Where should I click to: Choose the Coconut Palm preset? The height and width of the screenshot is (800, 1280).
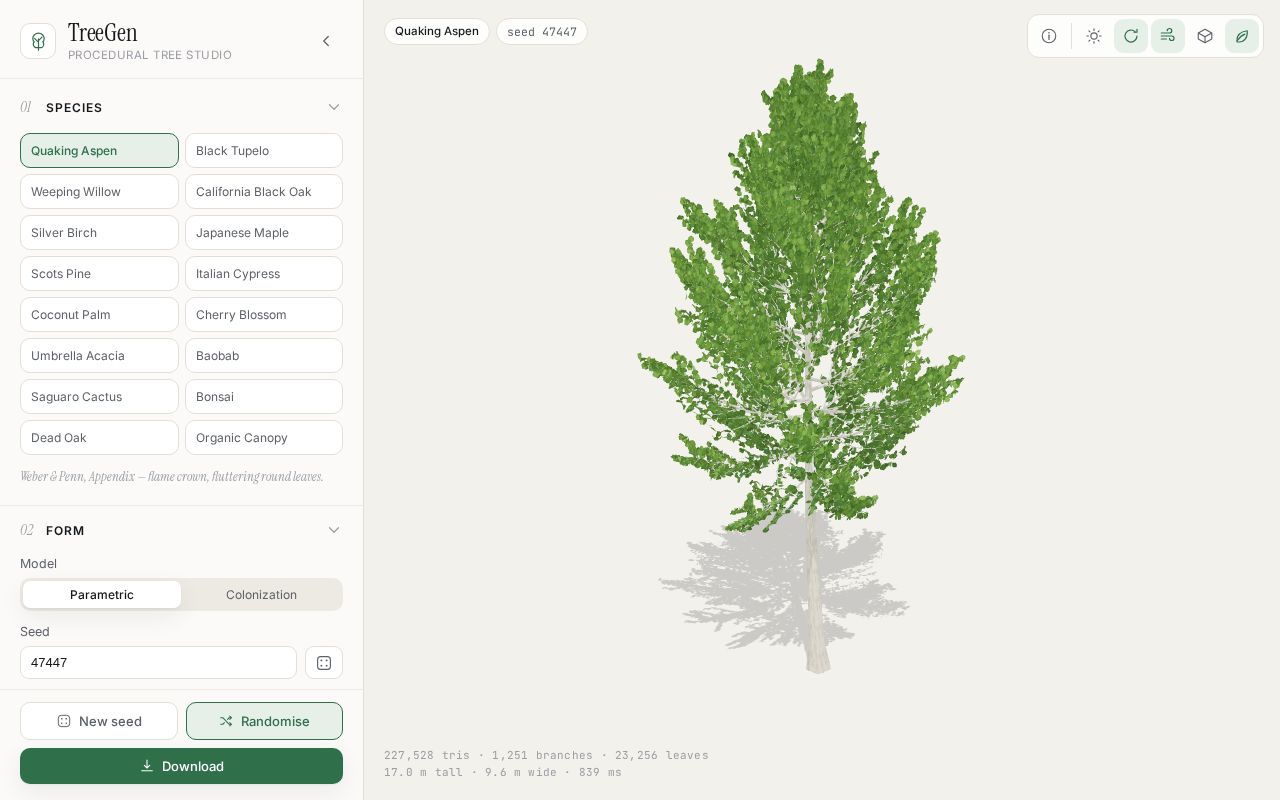click(x=99, y=315)
